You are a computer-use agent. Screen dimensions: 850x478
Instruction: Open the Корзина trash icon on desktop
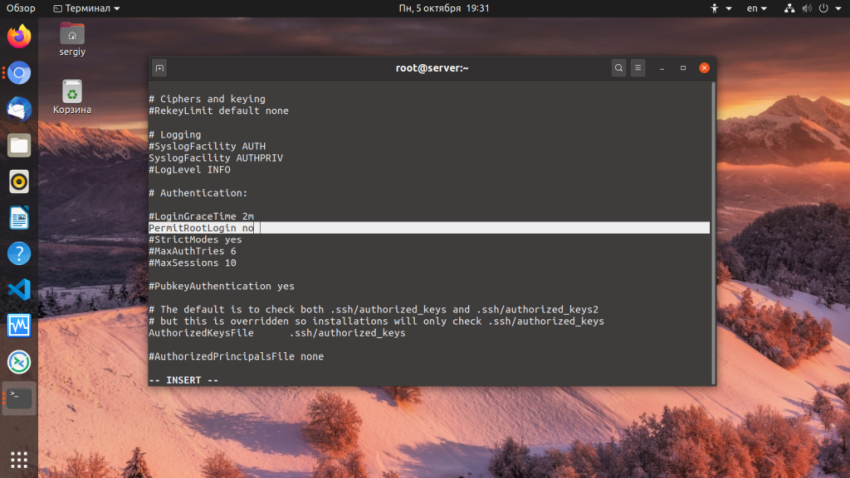coord(72,97)
